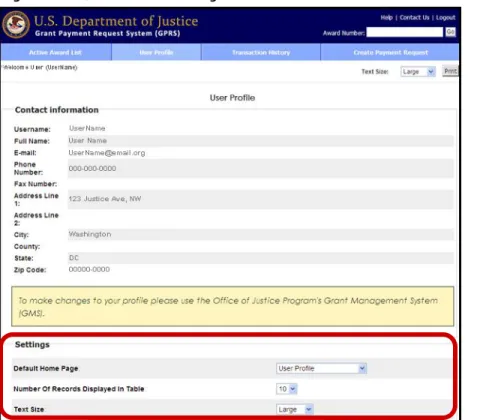Click the Settings section heading
The height and width of the screenshot is (420, 477).
[x=32, y=344]
